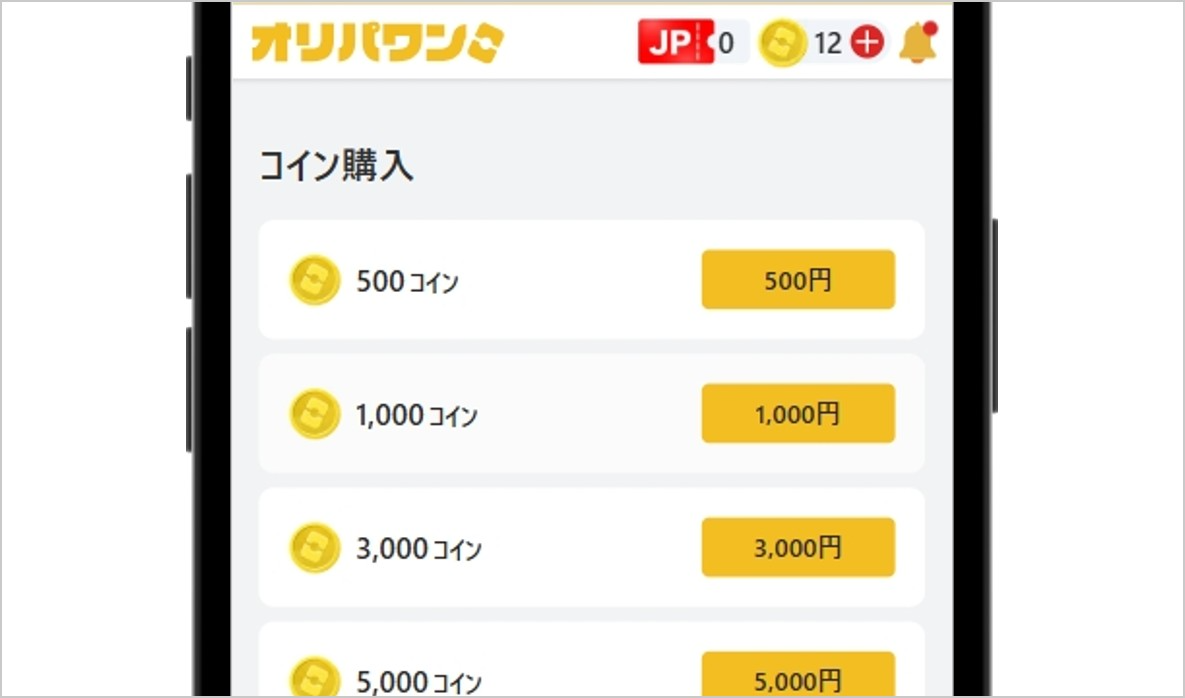
Task: Select the coin icon next to 1,000 コイン
Action: pos(314,413)
